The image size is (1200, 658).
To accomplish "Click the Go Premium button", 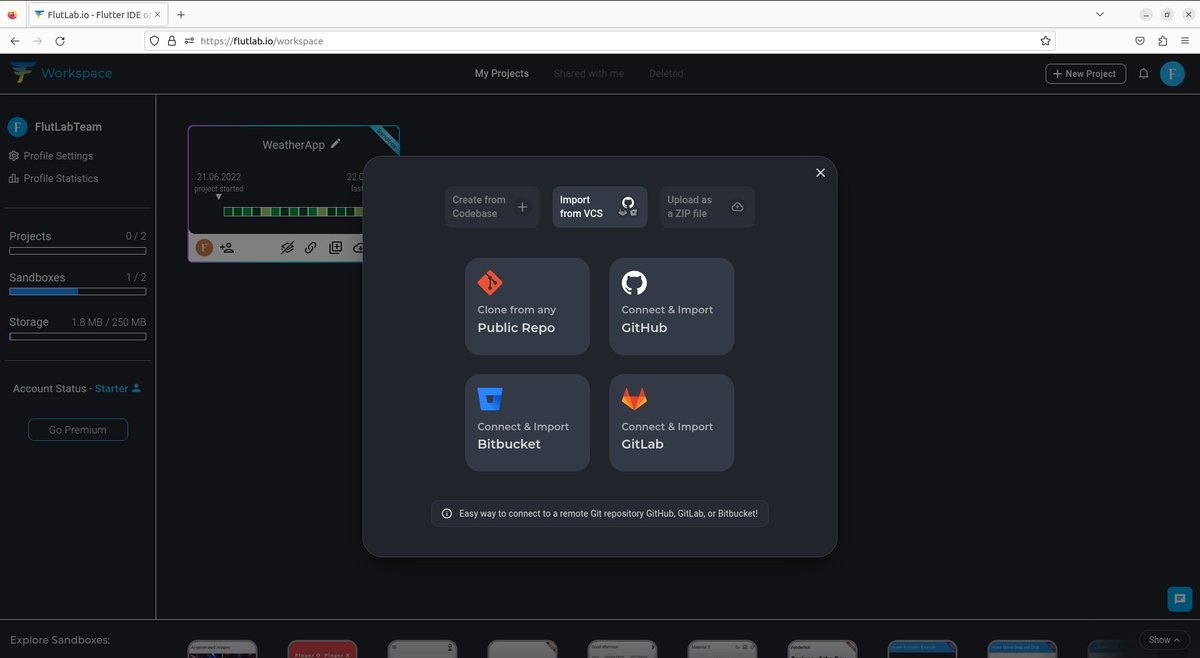I will [x=78, y=430].
